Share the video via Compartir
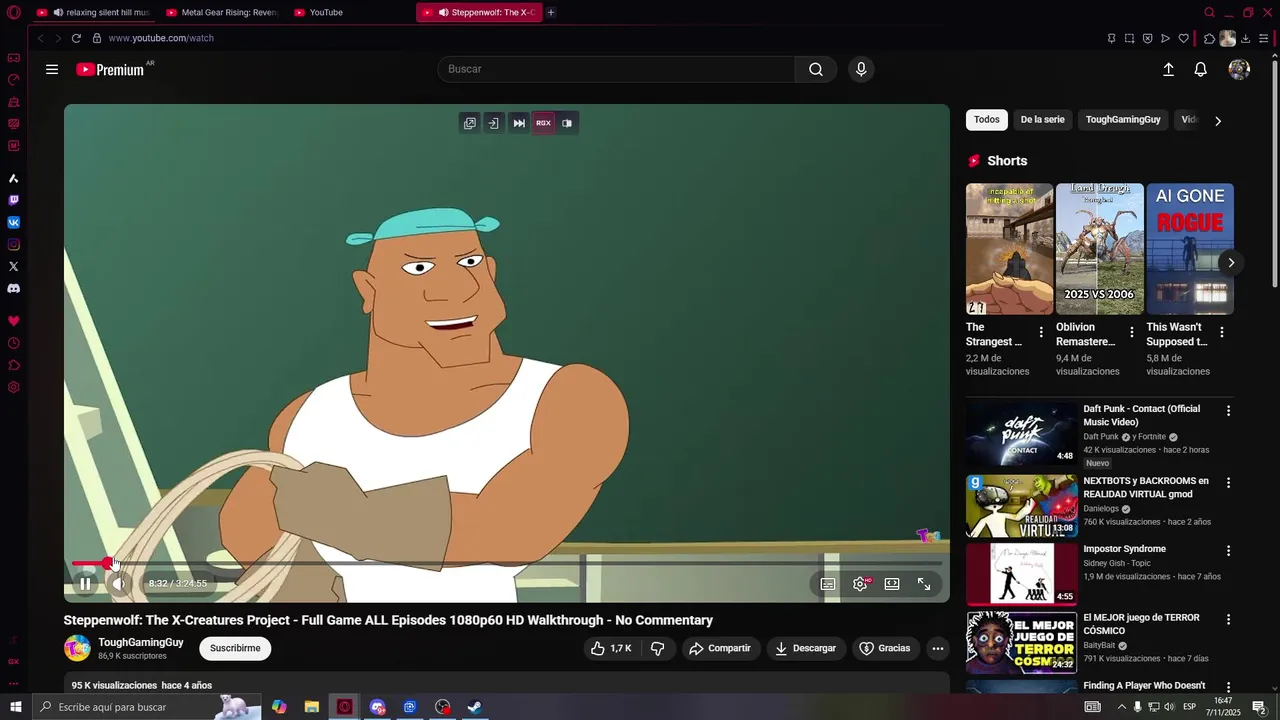This screenshot has height=720, width=1280. [720, 648]
